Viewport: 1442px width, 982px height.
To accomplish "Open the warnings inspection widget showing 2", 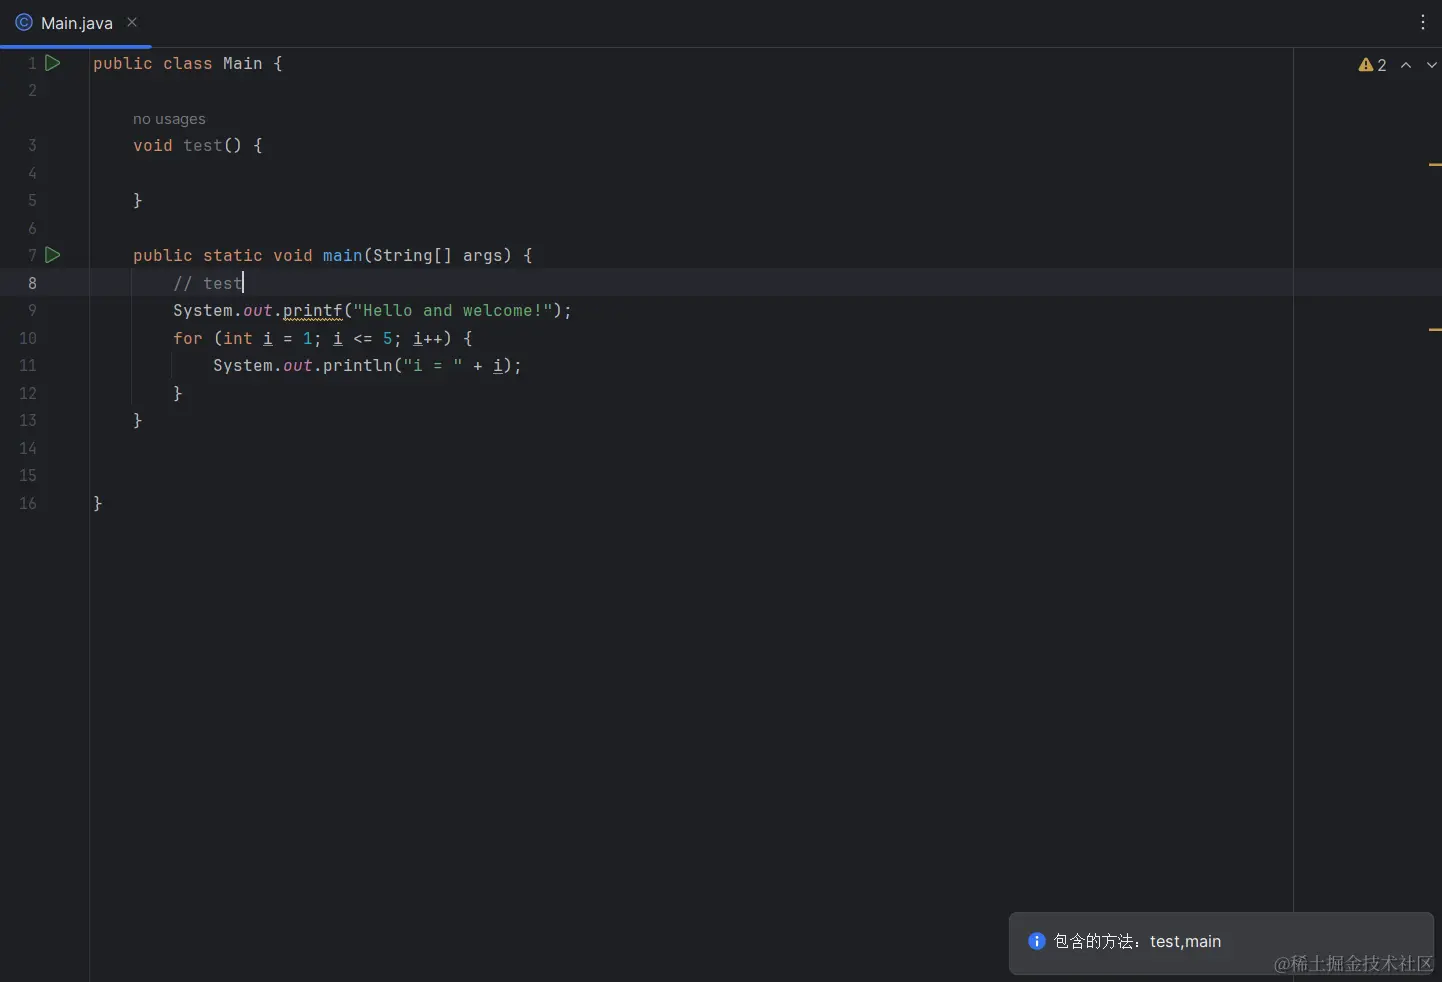I will pyautogui.click(x=1372, y=65).
